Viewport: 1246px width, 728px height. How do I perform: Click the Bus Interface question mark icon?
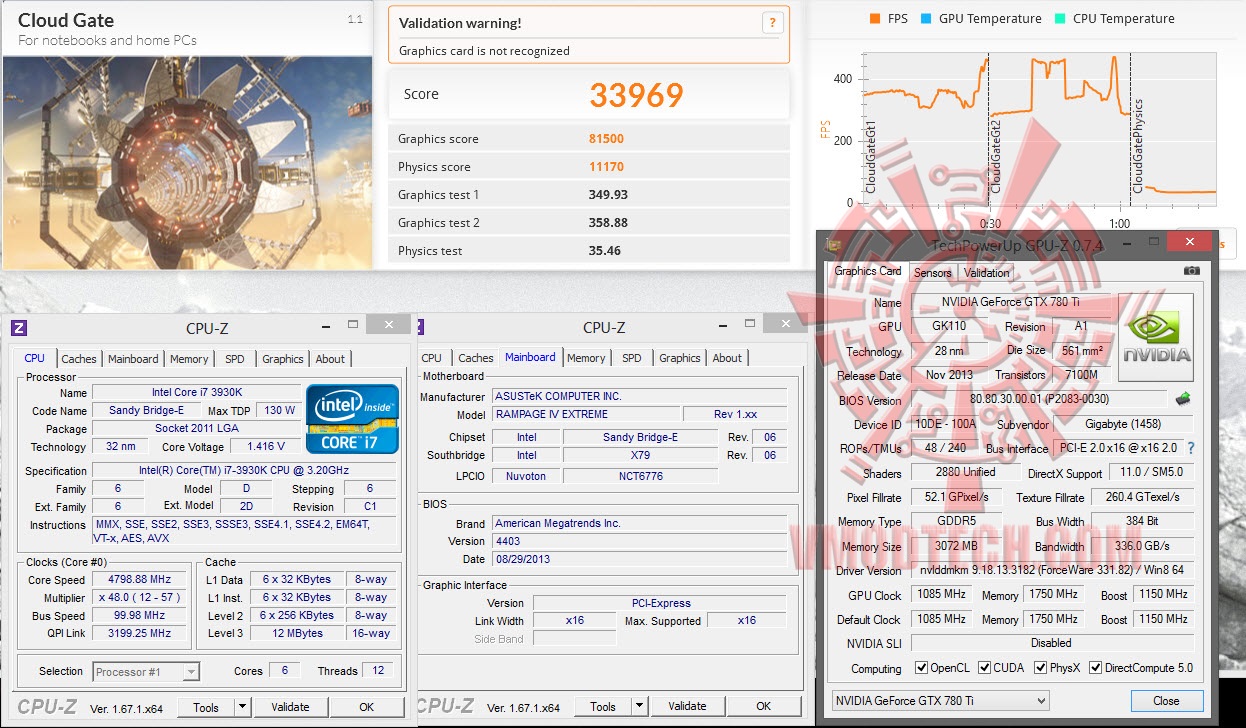click(1190, 448)
